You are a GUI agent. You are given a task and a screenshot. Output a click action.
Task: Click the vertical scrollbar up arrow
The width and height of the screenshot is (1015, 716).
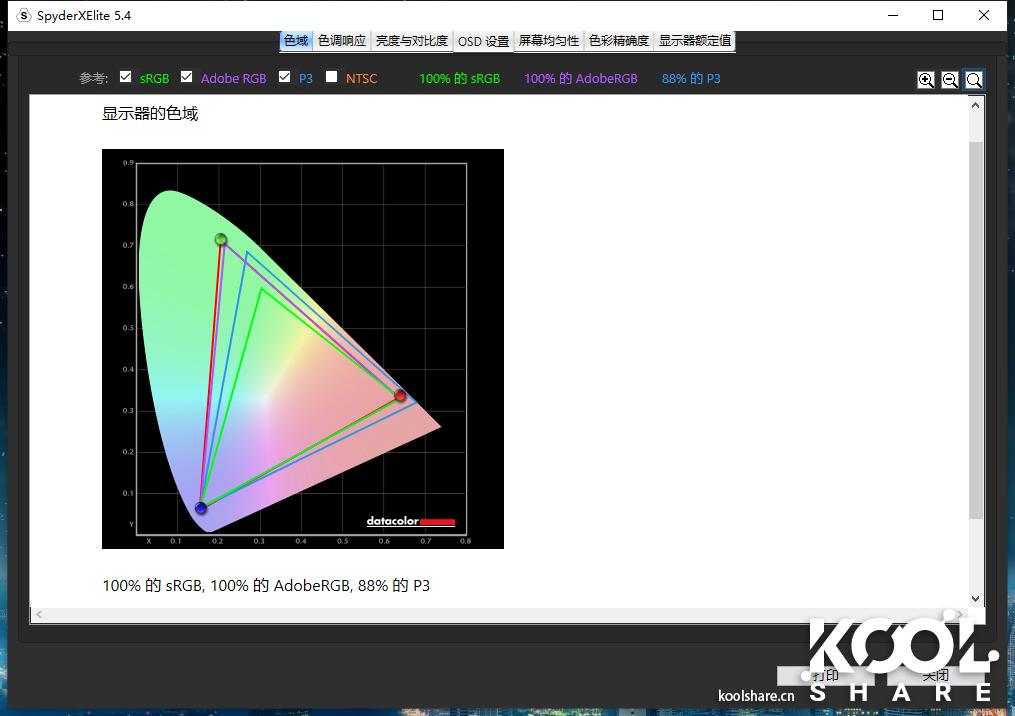[x=976, y=105]
